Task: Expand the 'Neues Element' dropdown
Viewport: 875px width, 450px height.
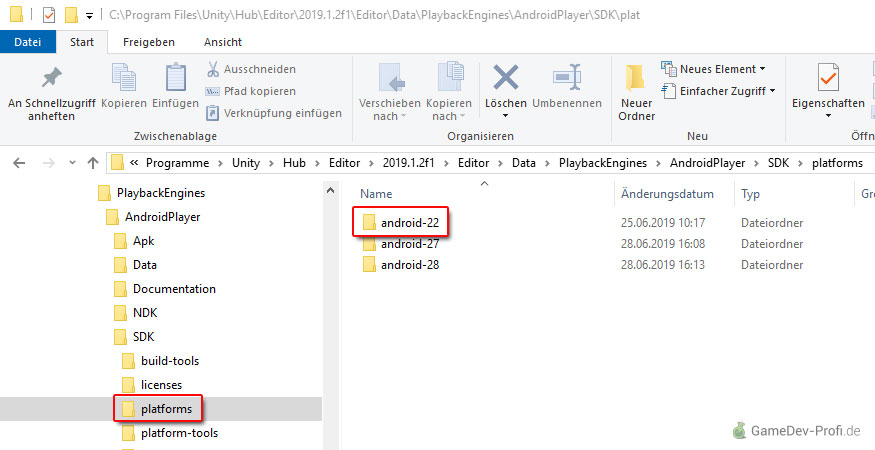Action: pos(713,69)
